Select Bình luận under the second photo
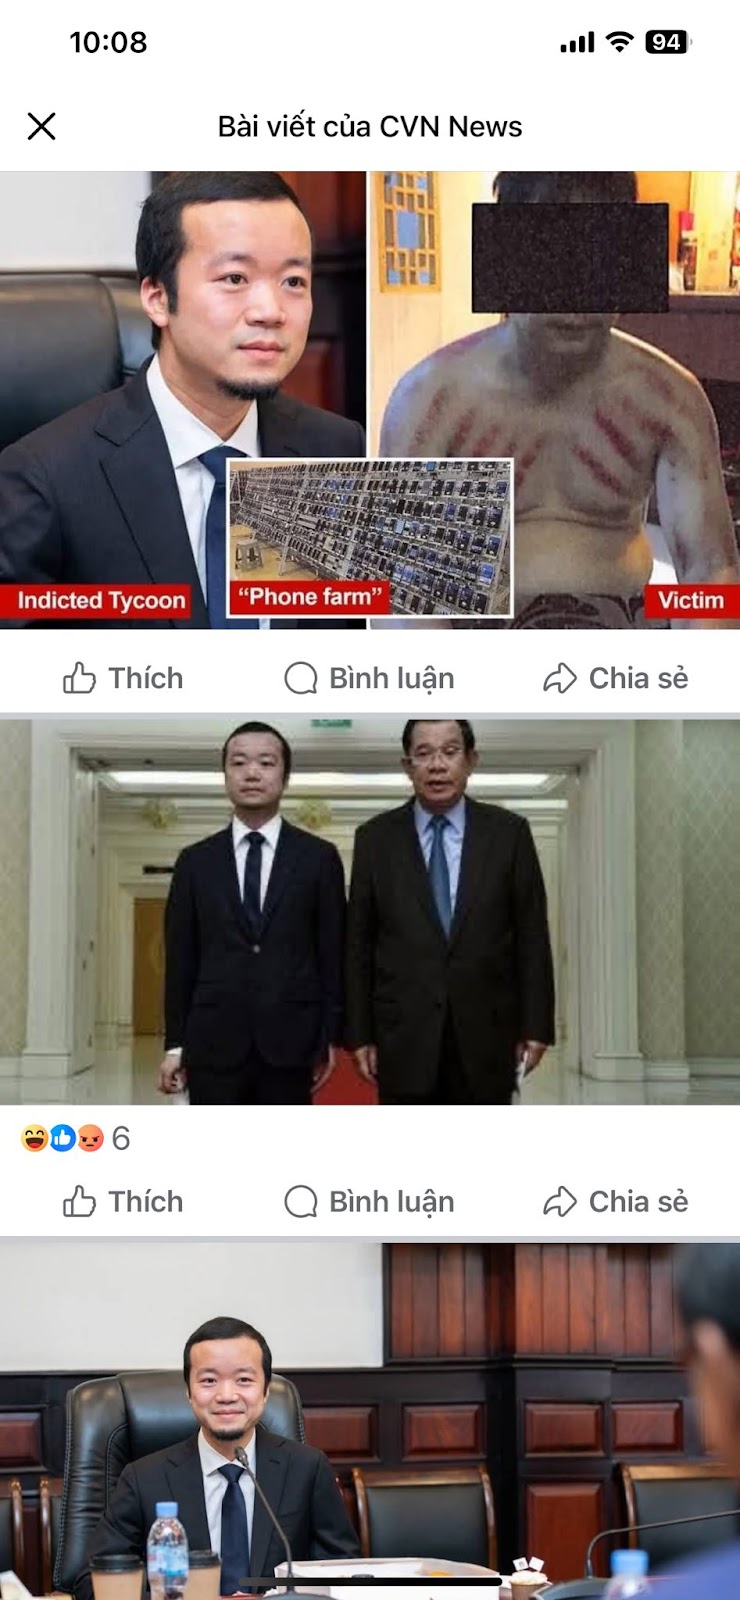The image size is (740, 1600). (369, 1201)
